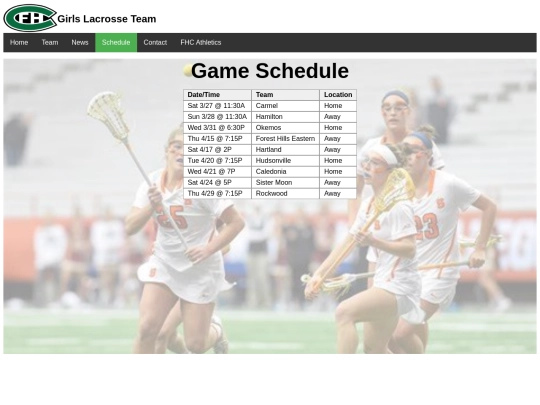Select the Wed 4/21 @ 7P cell
Image resolution: width=540 pixels, height=405 pixels.
click(x=217, y=172)
